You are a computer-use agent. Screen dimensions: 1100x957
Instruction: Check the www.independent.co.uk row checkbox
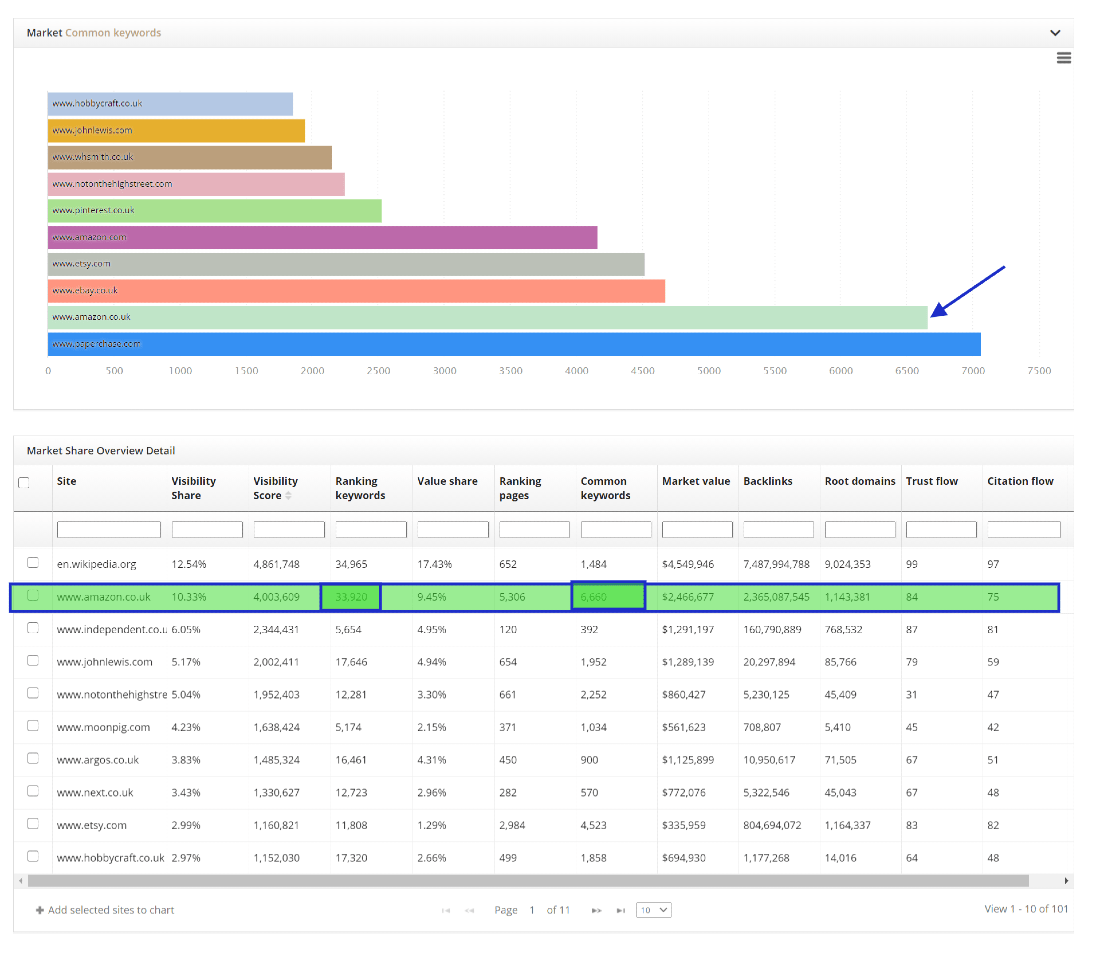[33, 628]
